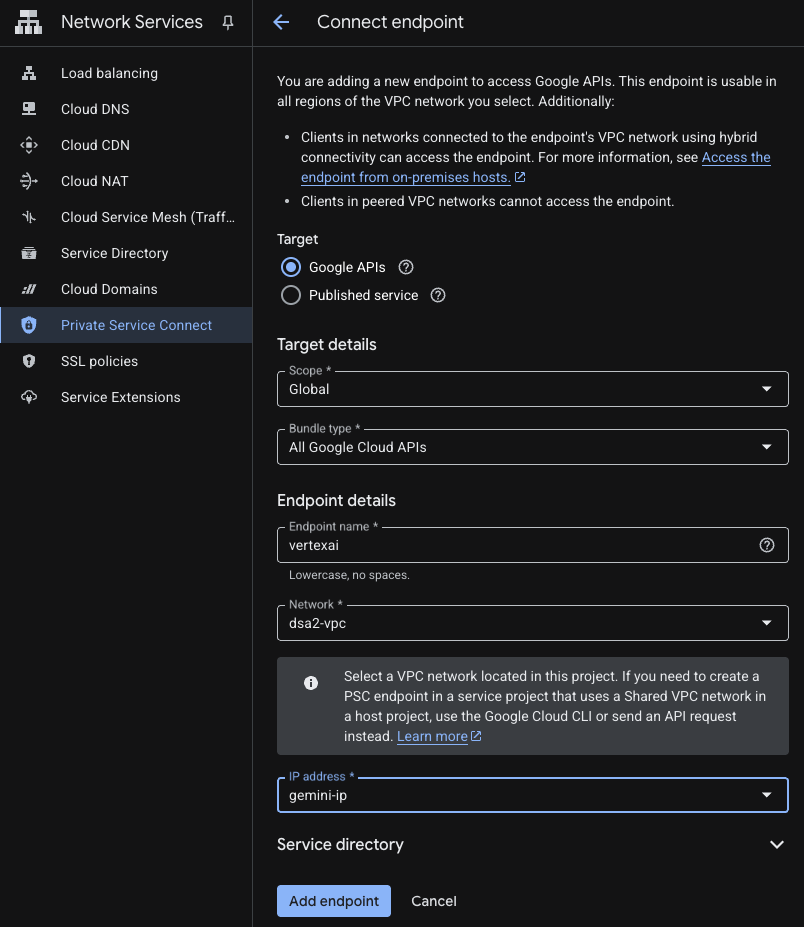Screen dimensions: 804x927
Task: Click the Private Service Connect shield icon
Action: pos(29,325)
